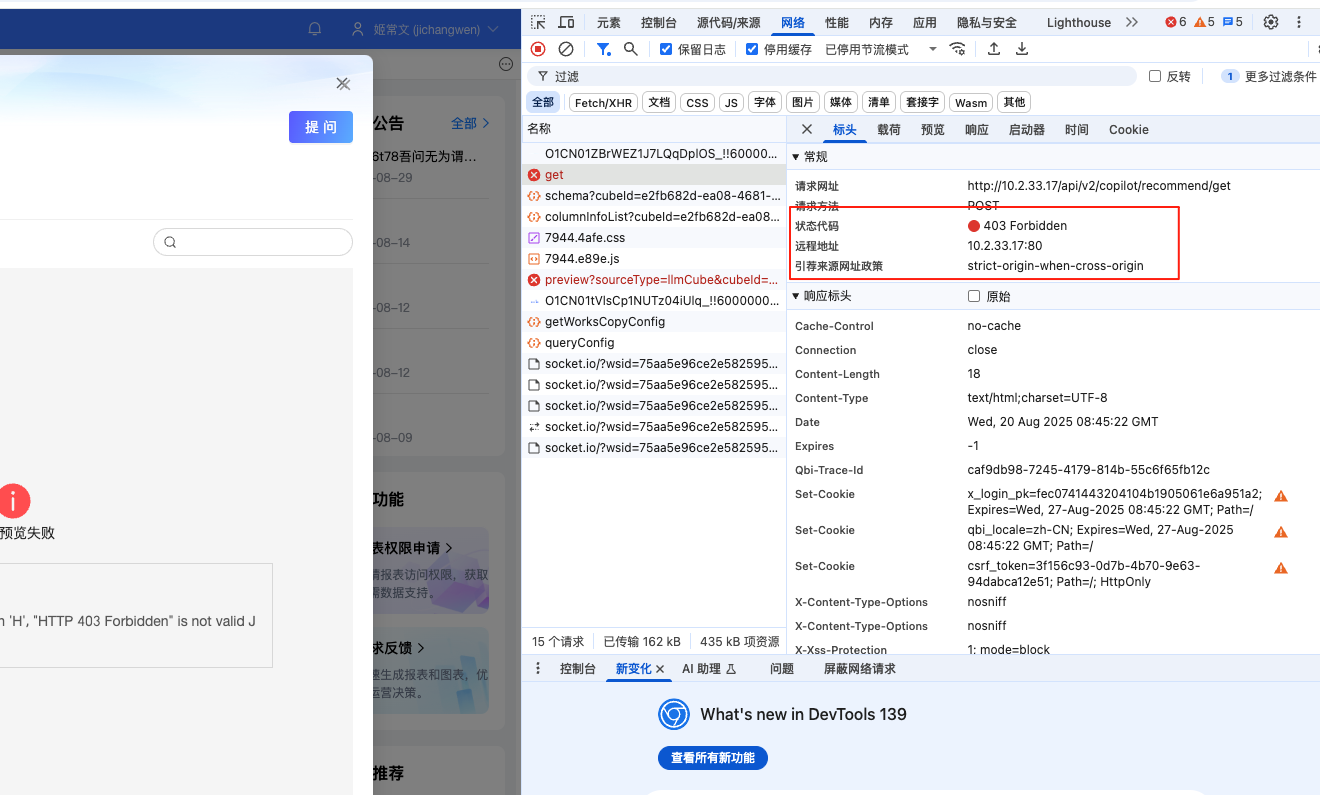Open the 响应 tab of request
The width and height of the screenshot is (1320, 795).
976,130
